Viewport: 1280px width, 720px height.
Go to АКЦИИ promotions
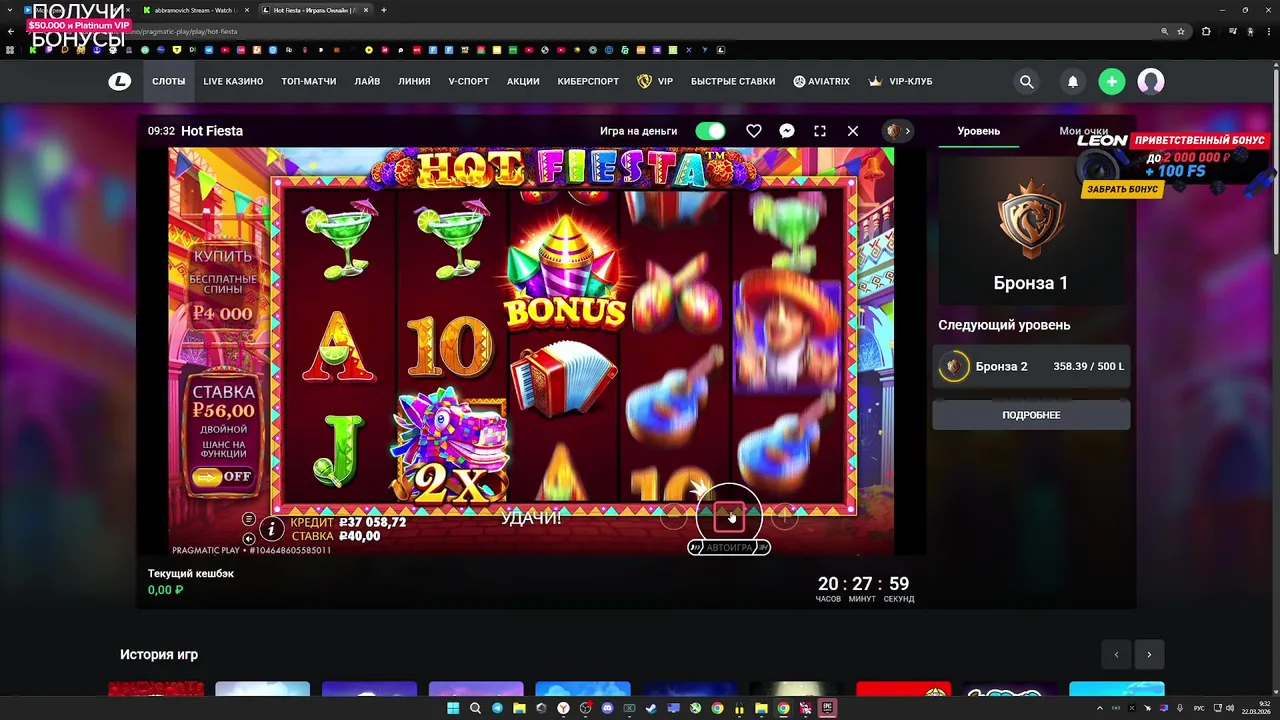[x=523, y=82]
